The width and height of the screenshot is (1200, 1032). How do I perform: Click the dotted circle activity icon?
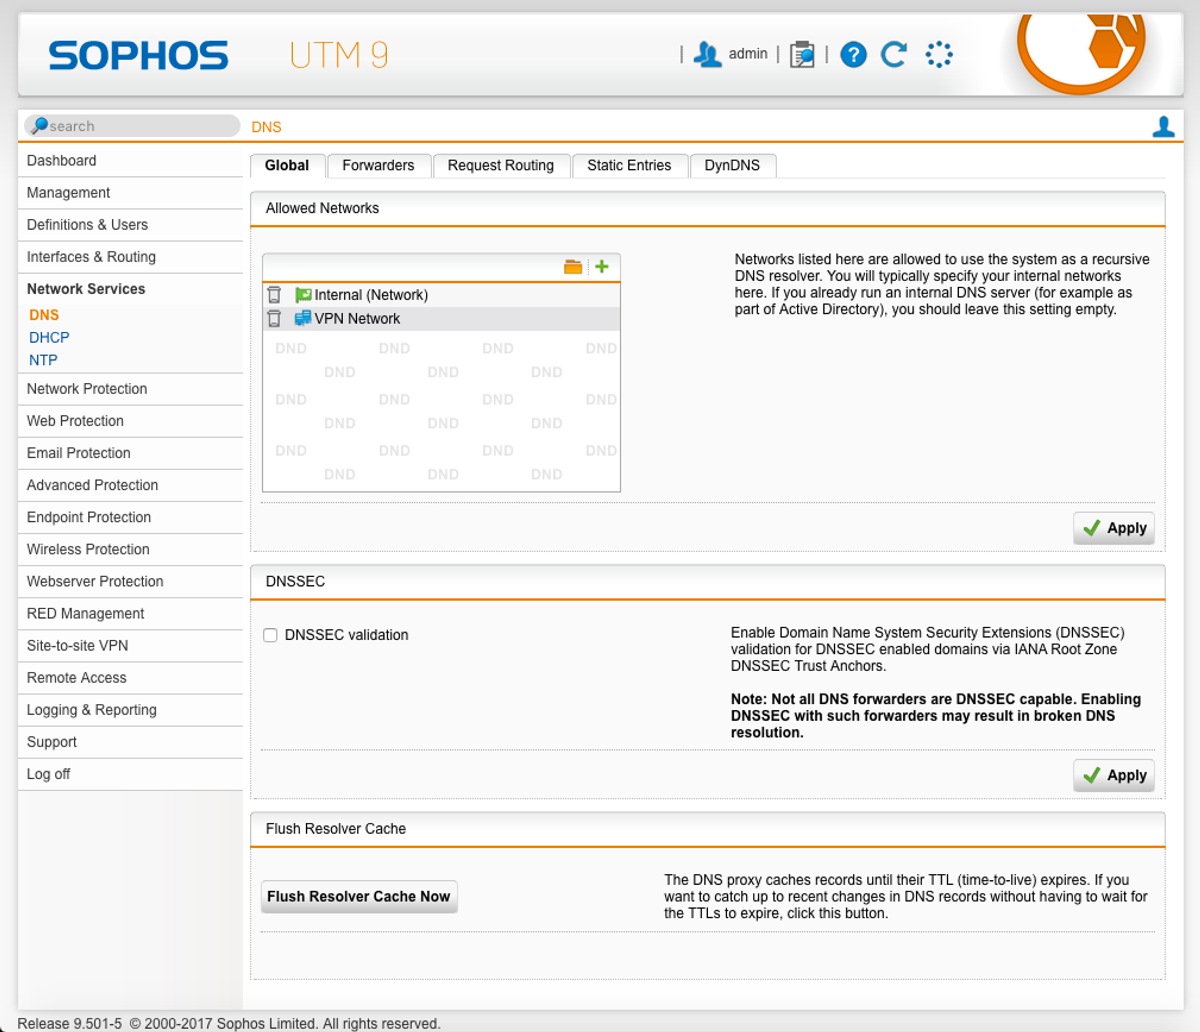[938, 55]
